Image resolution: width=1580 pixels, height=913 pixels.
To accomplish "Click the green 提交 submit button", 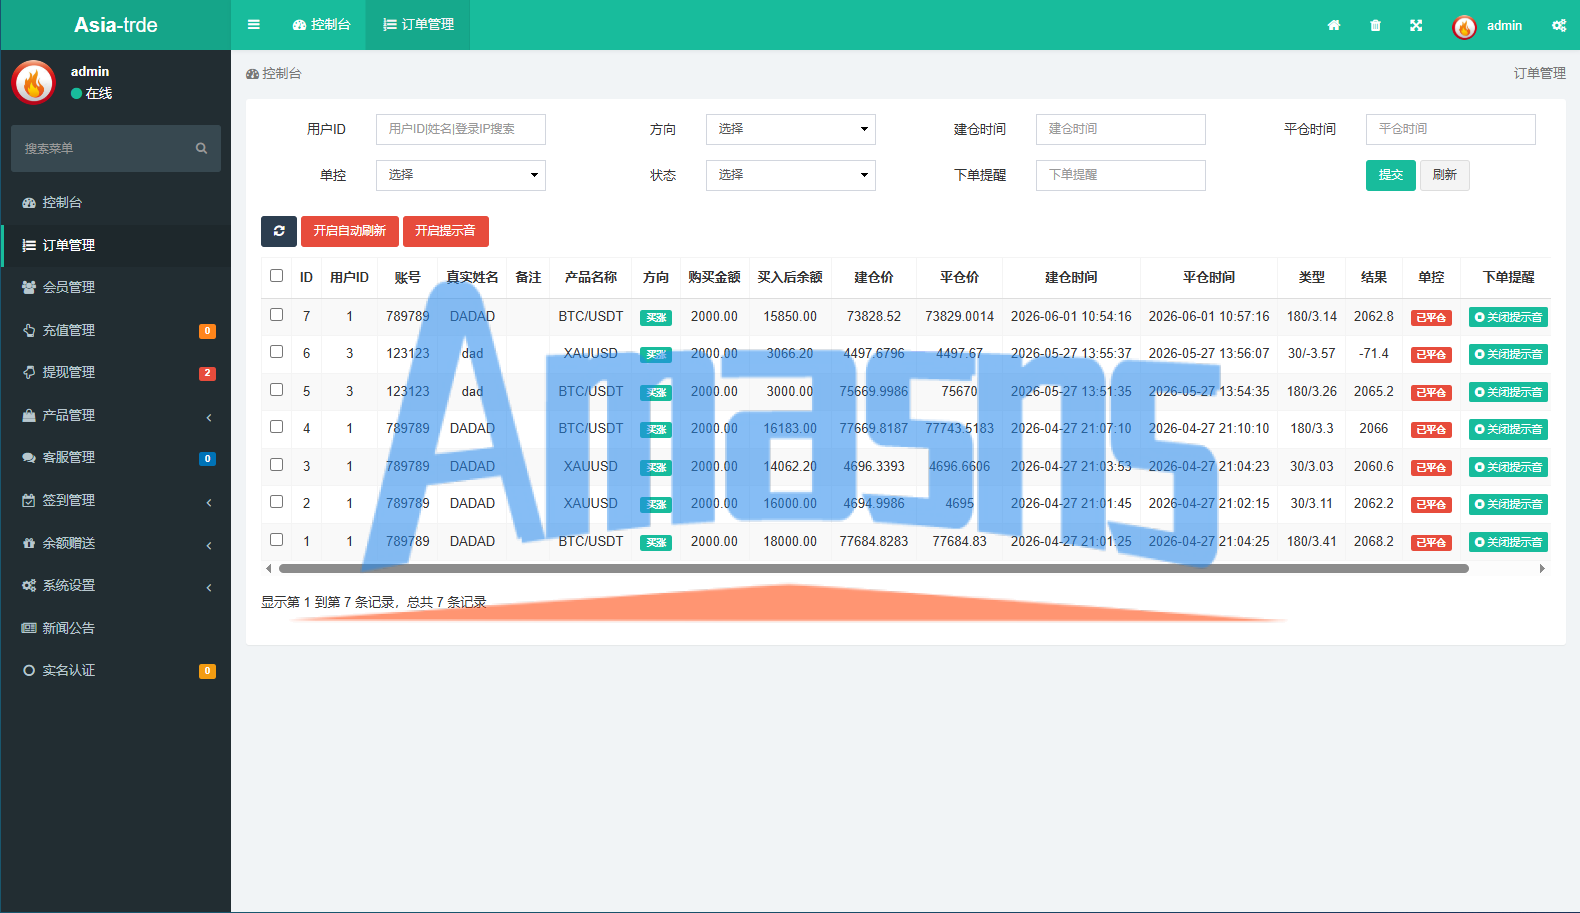I will (1391, 175).
